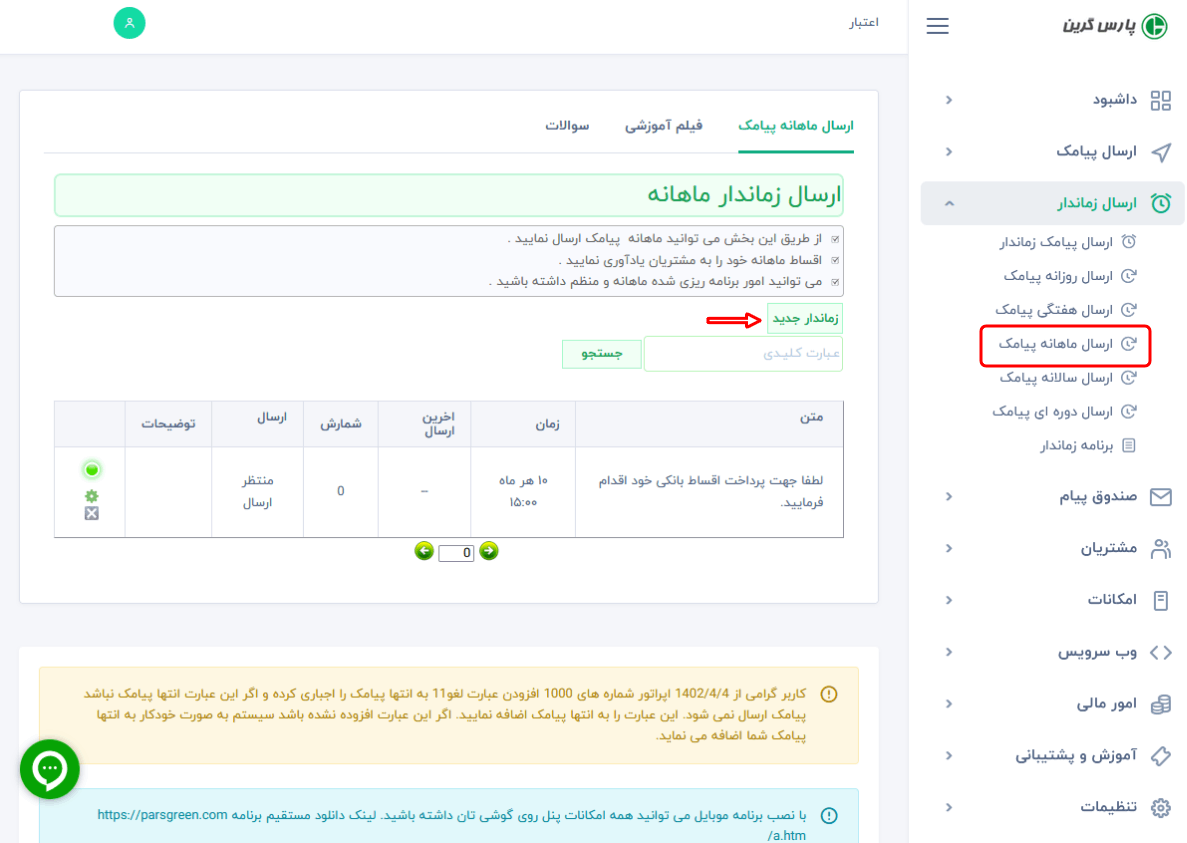Screen dimensions: 1187x843
Task: Click the جستجو search button
Action: click(601, 354)
